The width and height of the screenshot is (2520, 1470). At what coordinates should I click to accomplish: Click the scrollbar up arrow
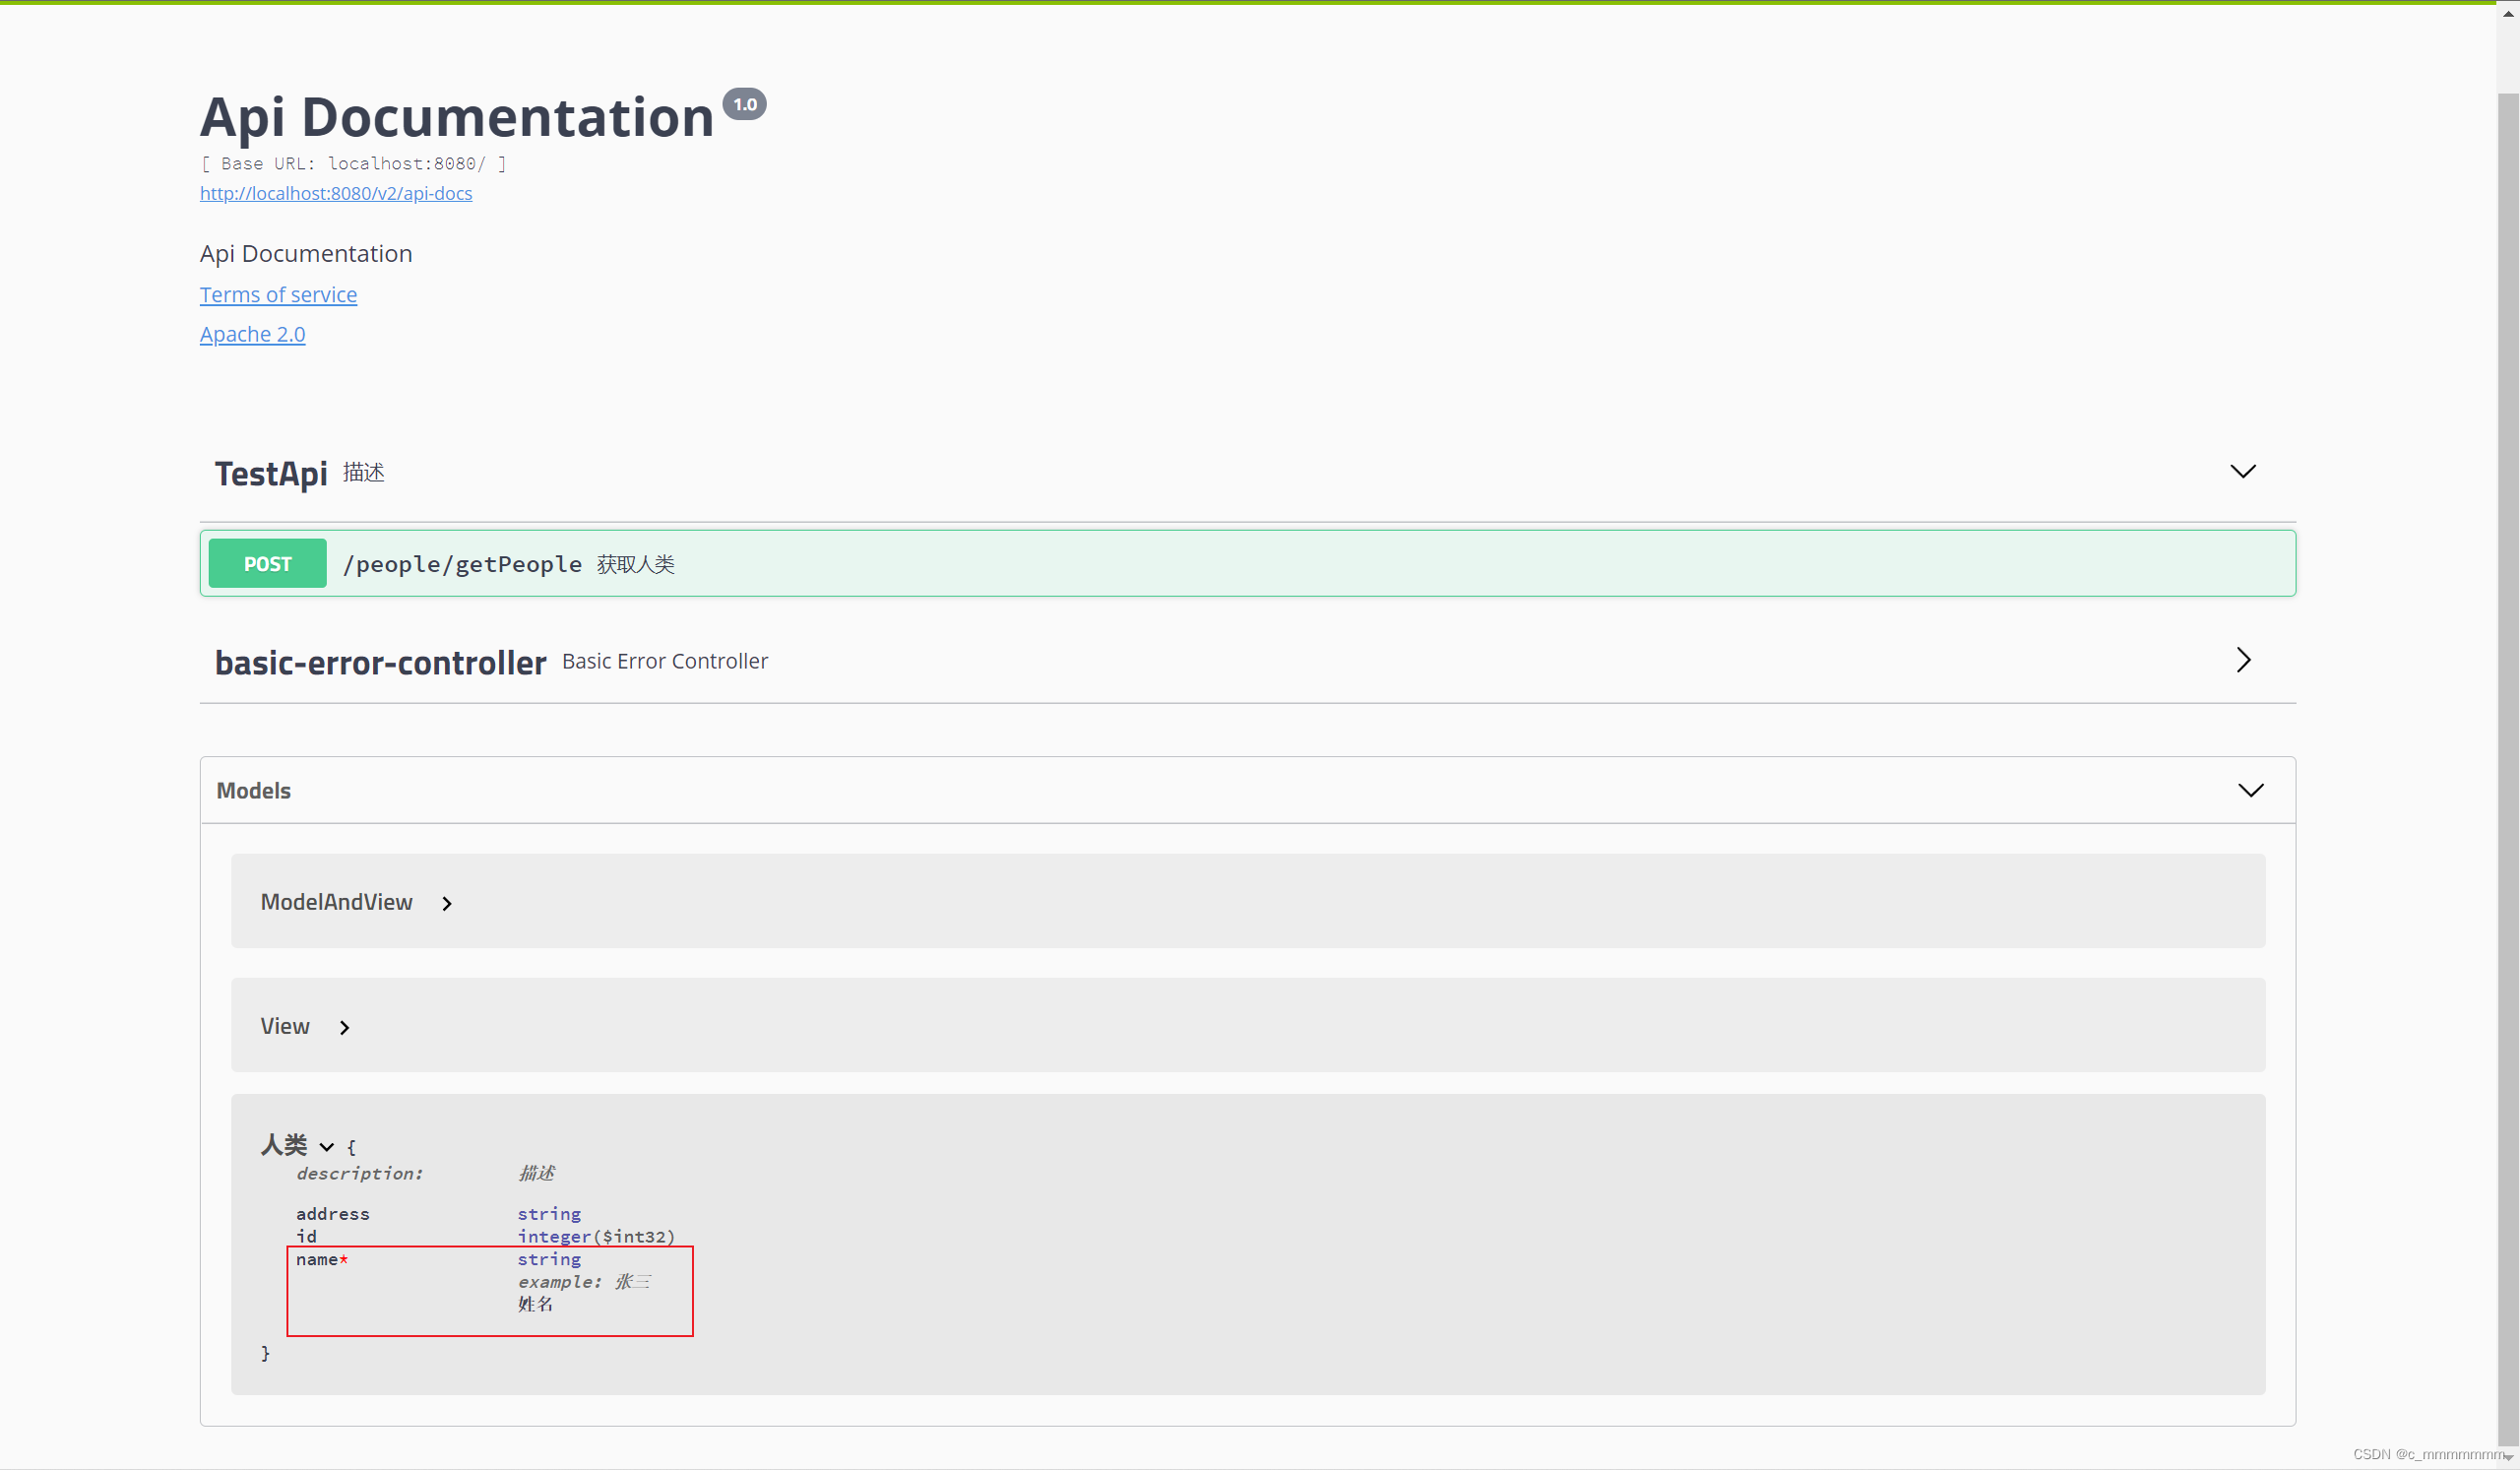(x=2507, y=12)
